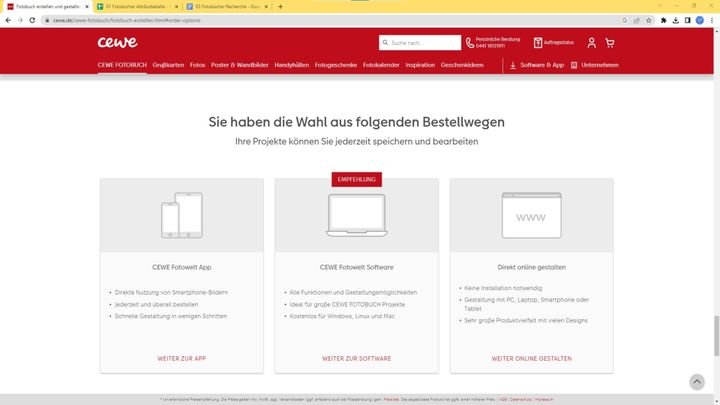Click the EMPFEHLUNG badge
Viewport: 720px width, 405px height.
click(x=357, y=180)
